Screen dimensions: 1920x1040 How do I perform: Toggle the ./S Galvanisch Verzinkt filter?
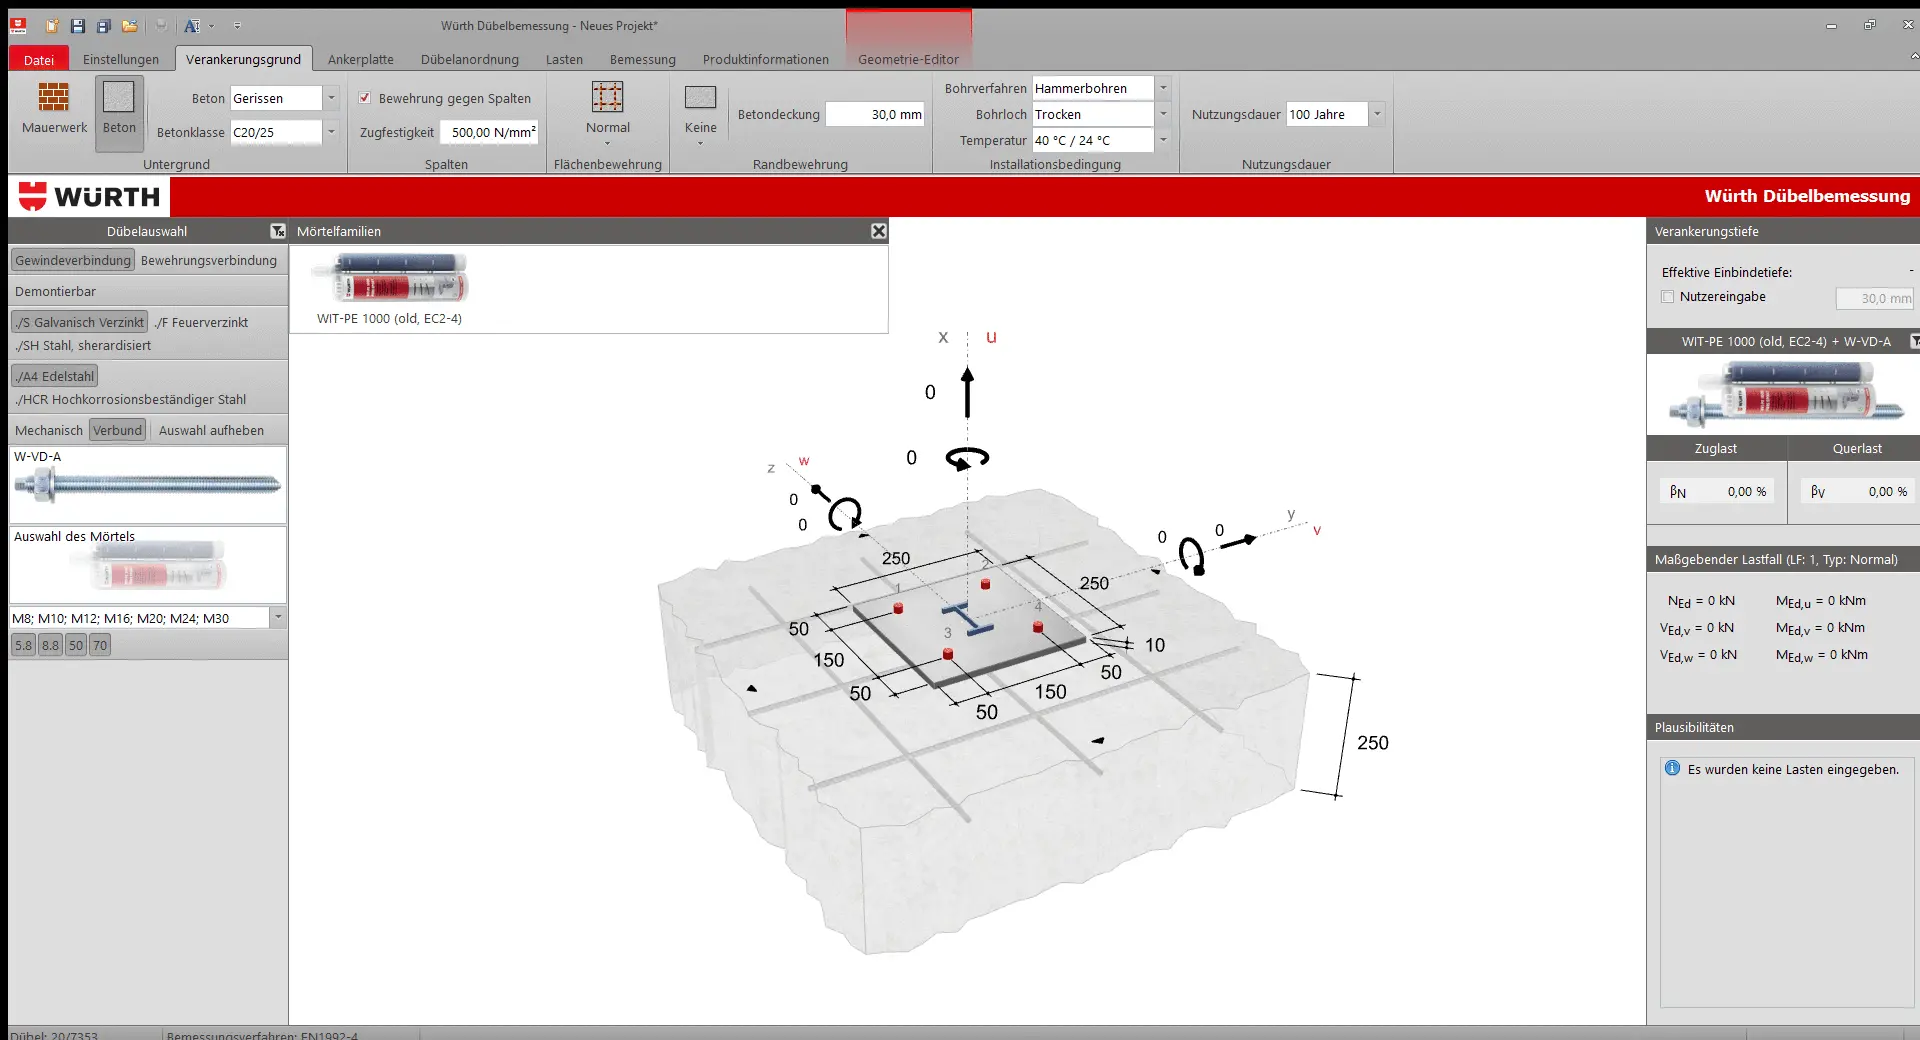[80, 322]
